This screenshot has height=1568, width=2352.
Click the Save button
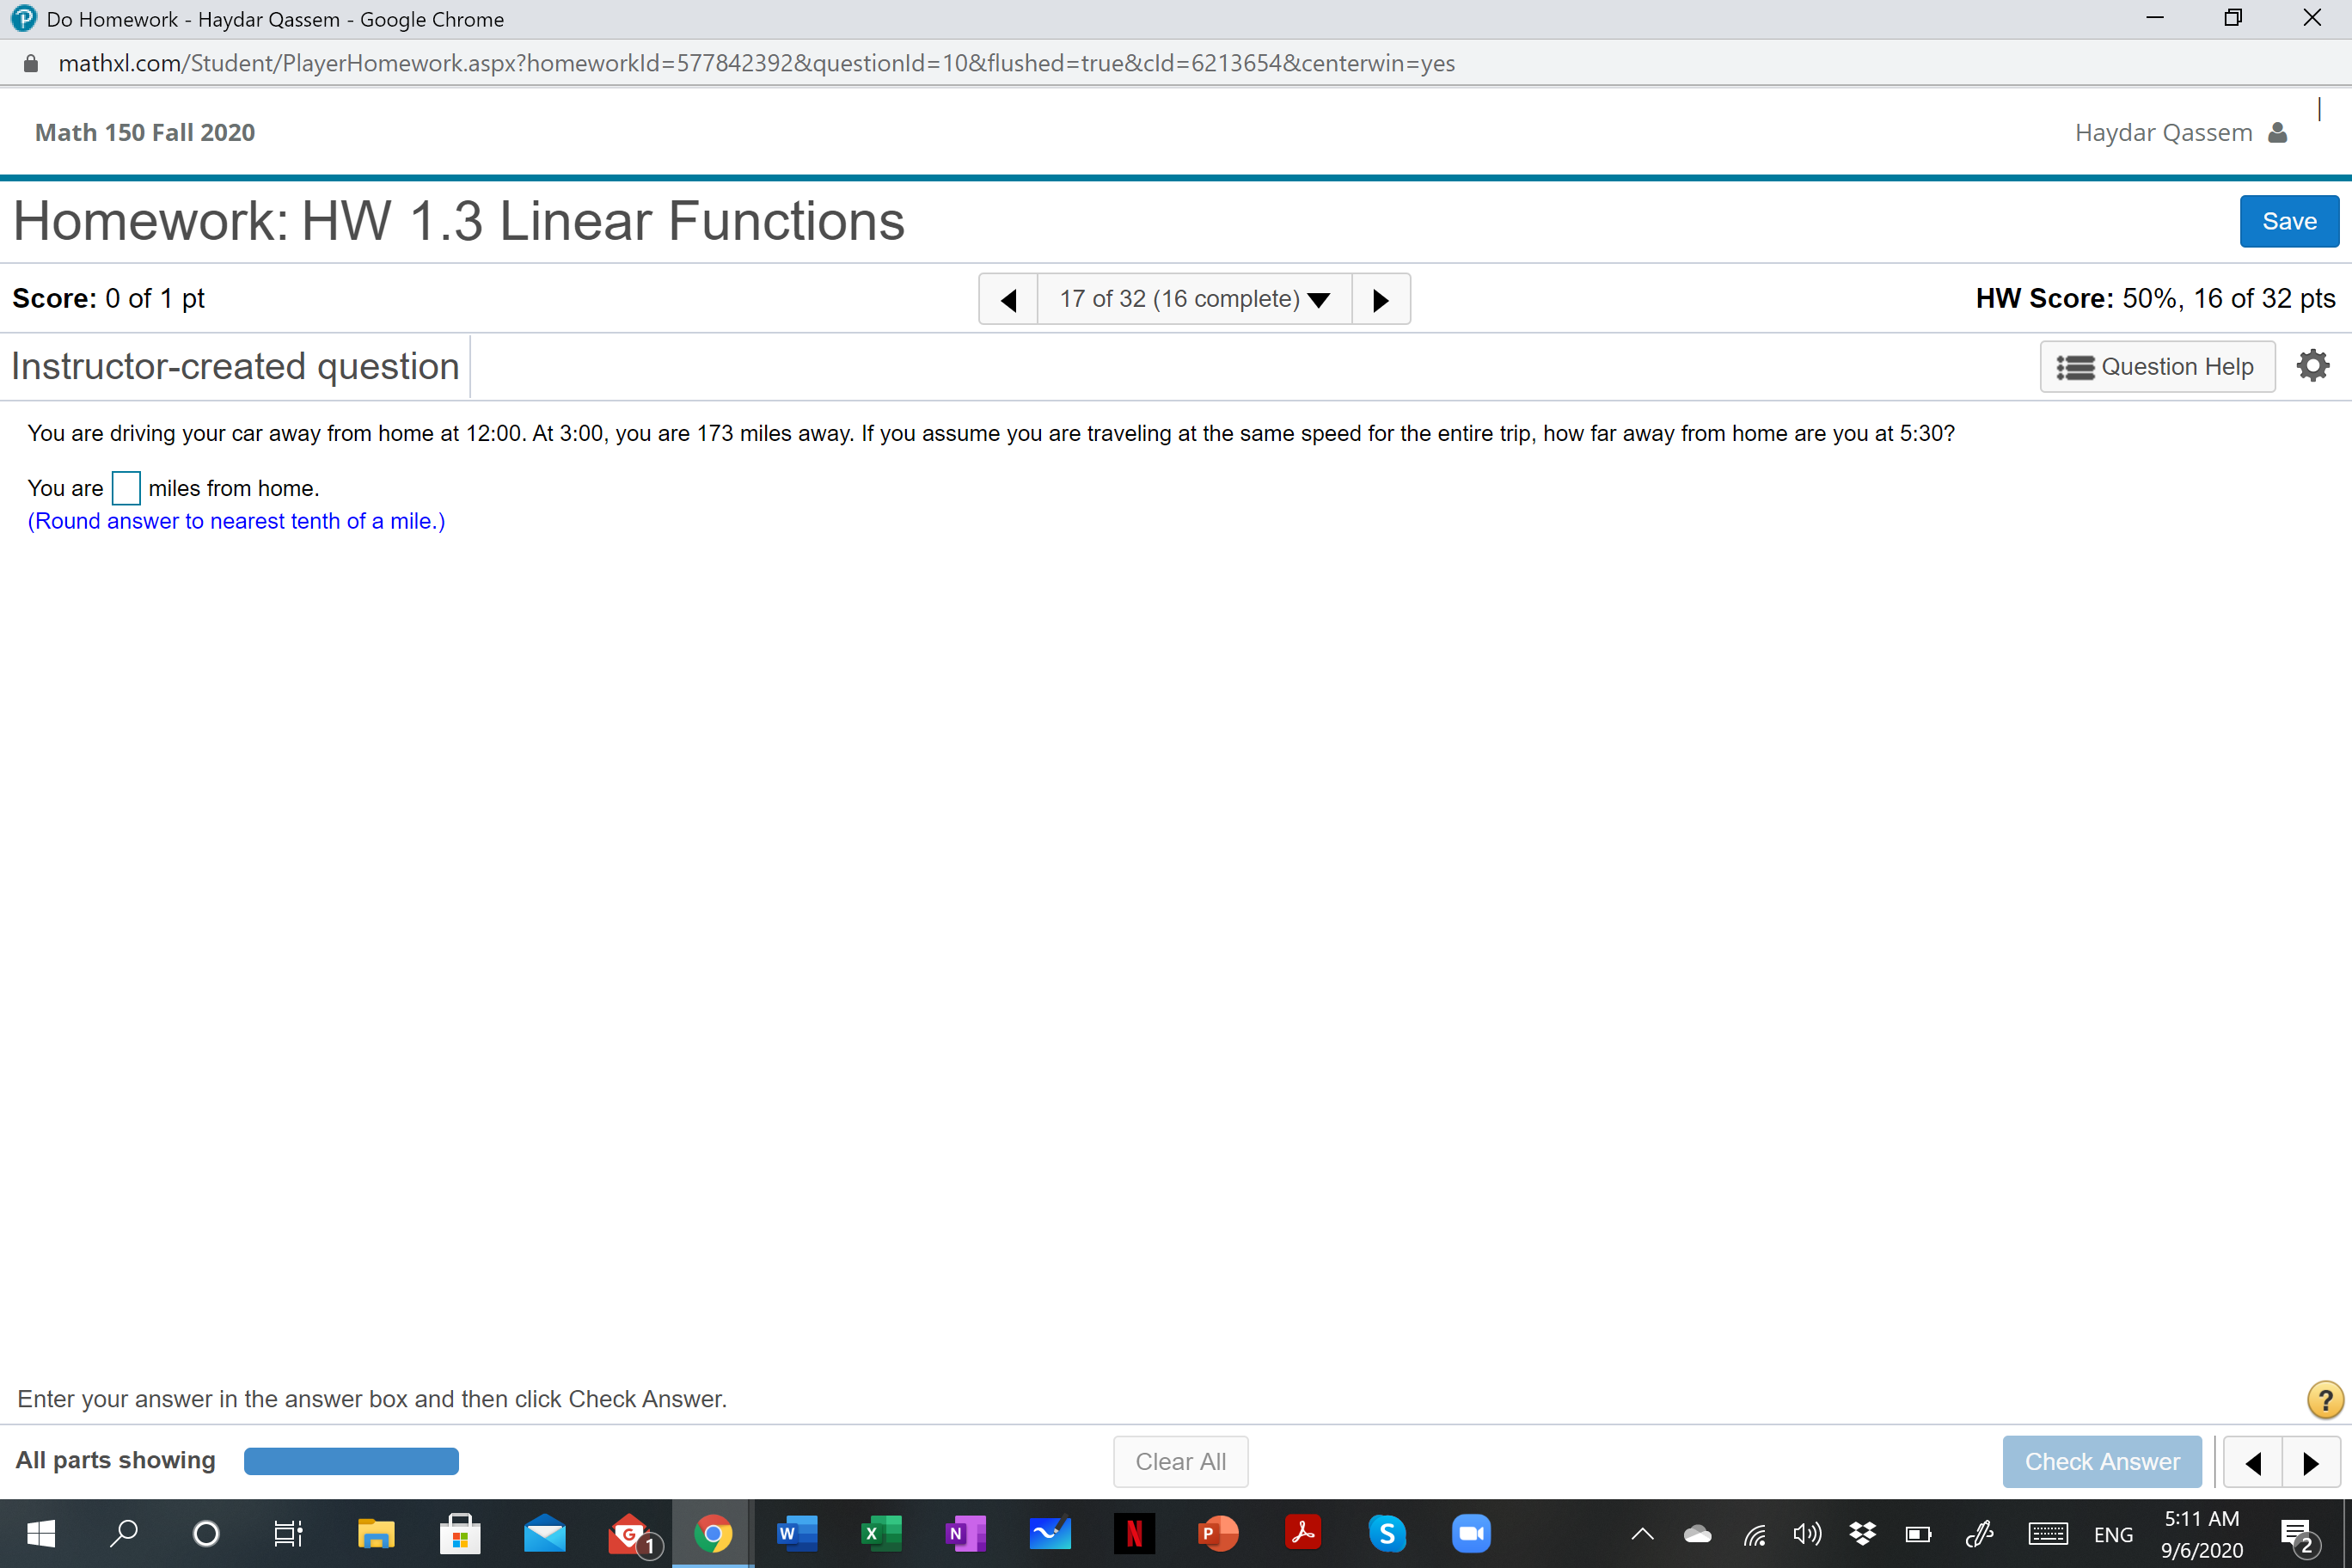2288,221
